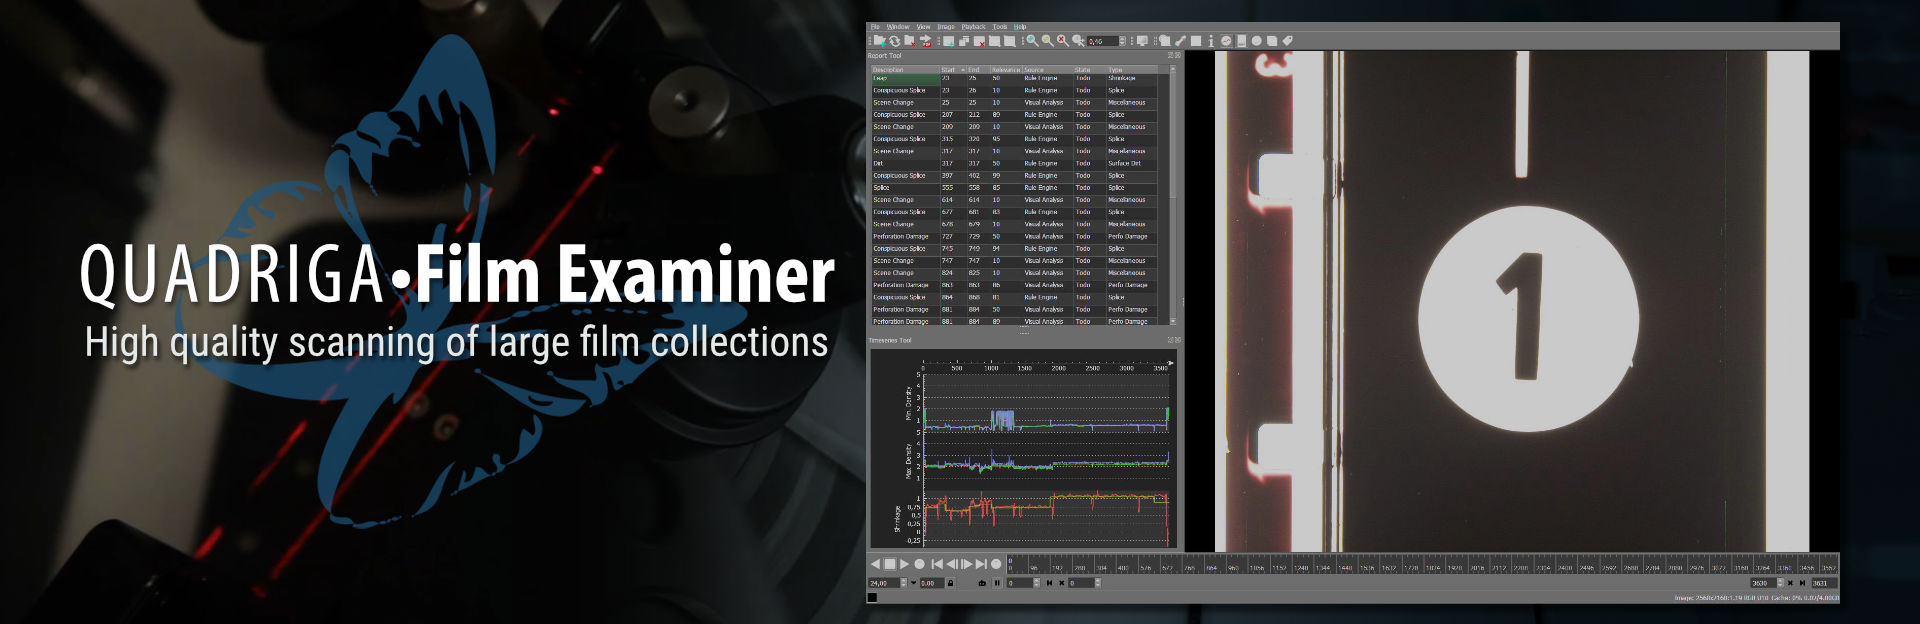Select 'Scene Change' row starting at 614
This screenshot has height=624, width=1920.
click(1014, 200)
